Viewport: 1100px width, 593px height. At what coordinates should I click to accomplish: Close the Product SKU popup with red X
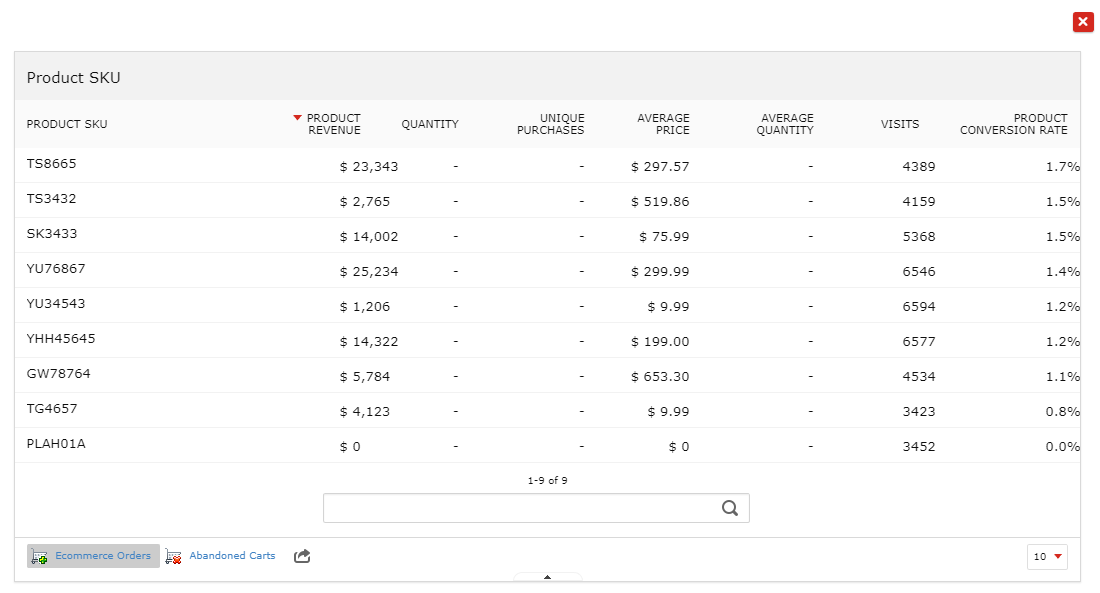click(x=1083, y=22)
